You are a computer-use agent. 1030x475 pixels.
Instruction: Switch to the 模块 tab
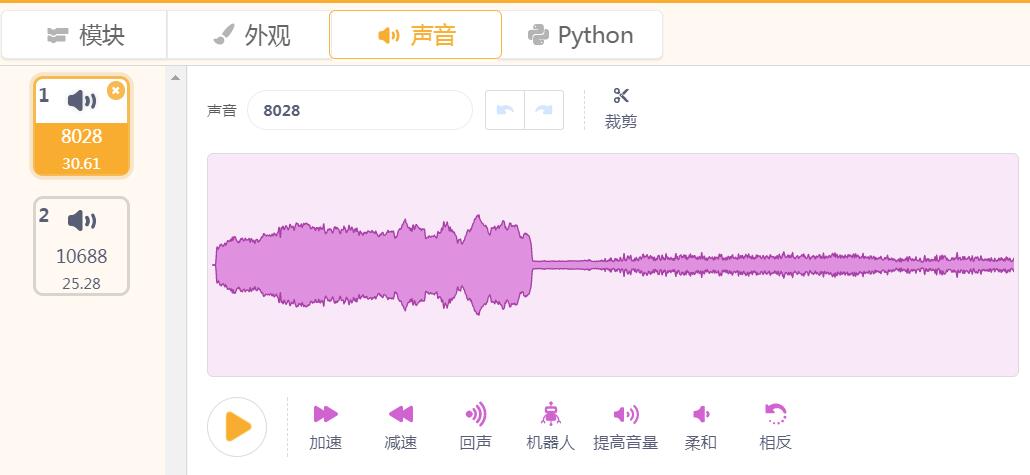click(85, 35)
